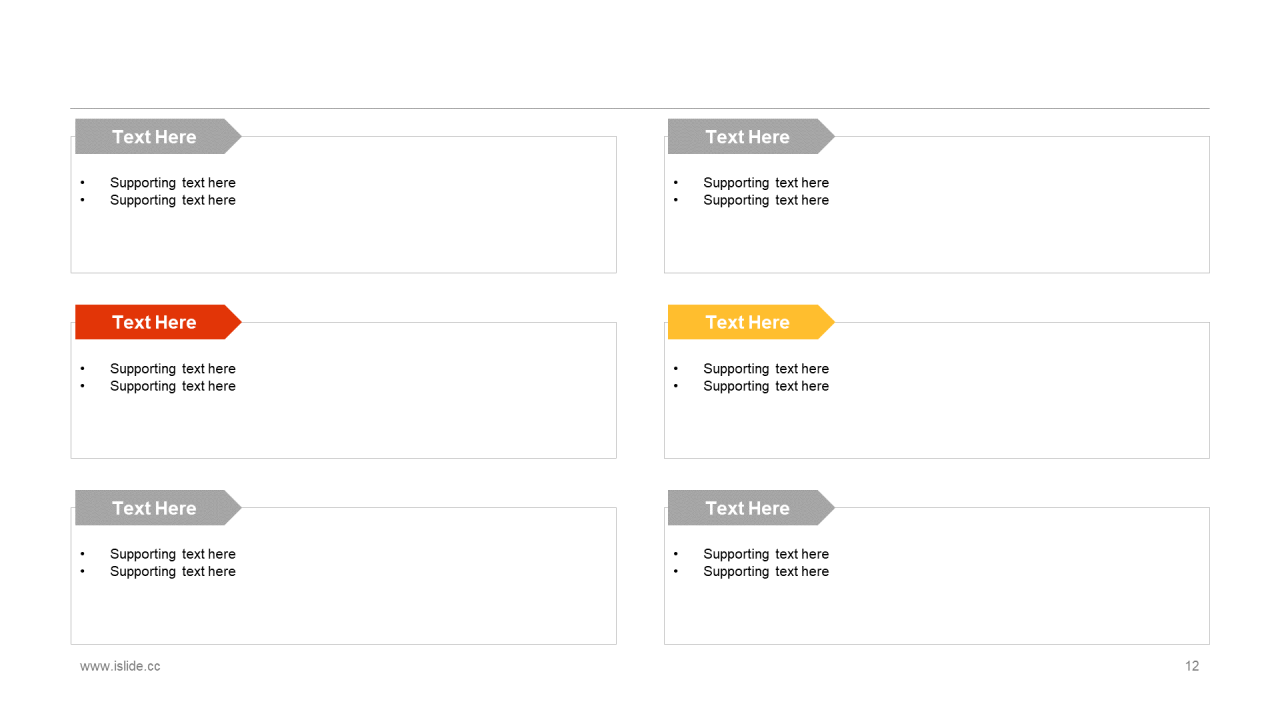Click first bullet under the yellow banner
The image size is (1280, 720).
[x=766, y=369]
